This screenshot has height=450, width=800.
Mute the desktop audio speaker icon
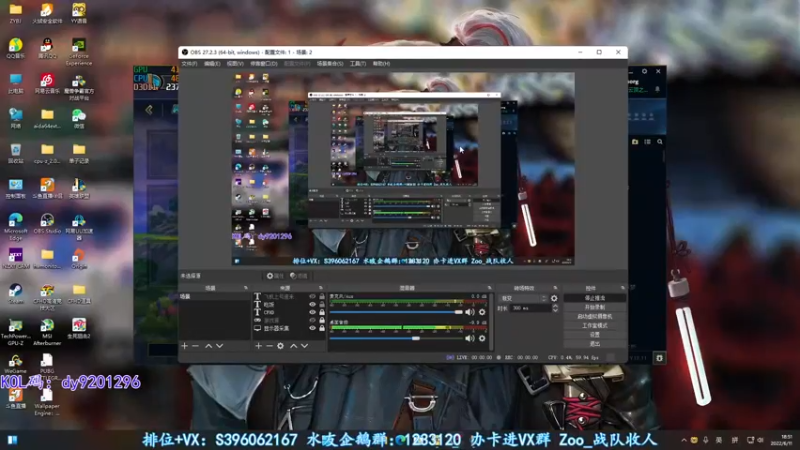[x=470, y=338]
